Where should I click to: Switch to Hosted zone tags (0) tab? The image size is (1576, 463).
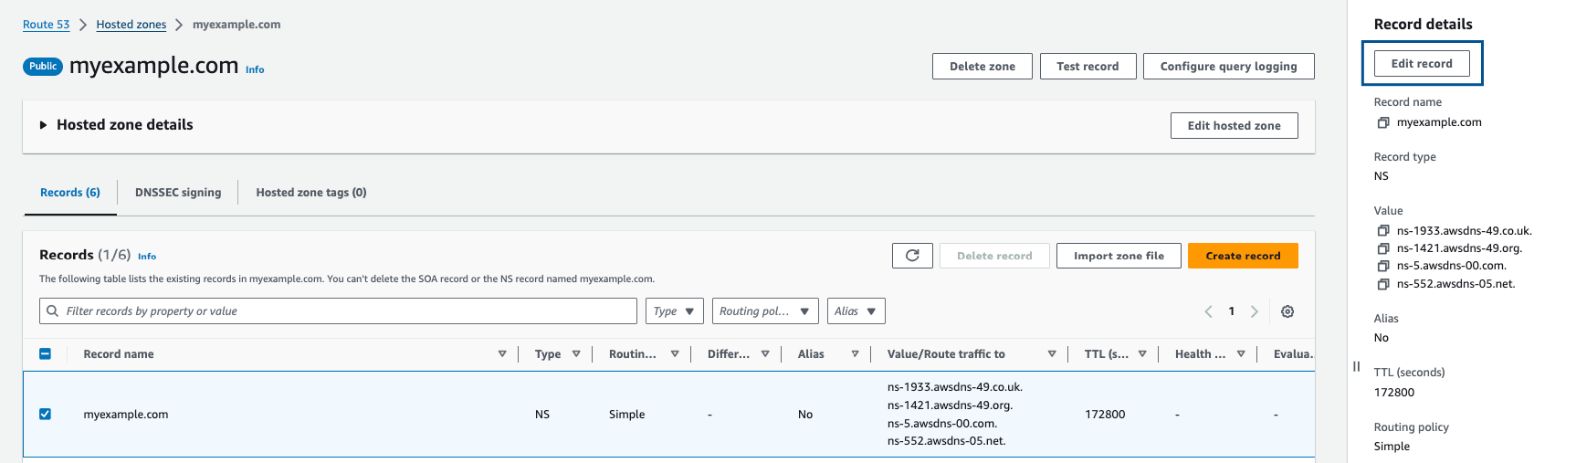[x=311, y=193]
